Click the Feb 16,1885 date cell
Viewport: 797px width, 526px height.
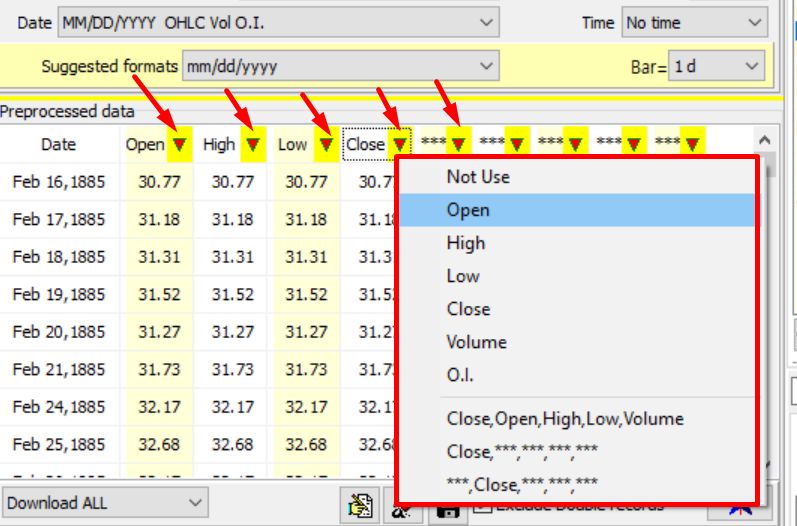(59, 181)
